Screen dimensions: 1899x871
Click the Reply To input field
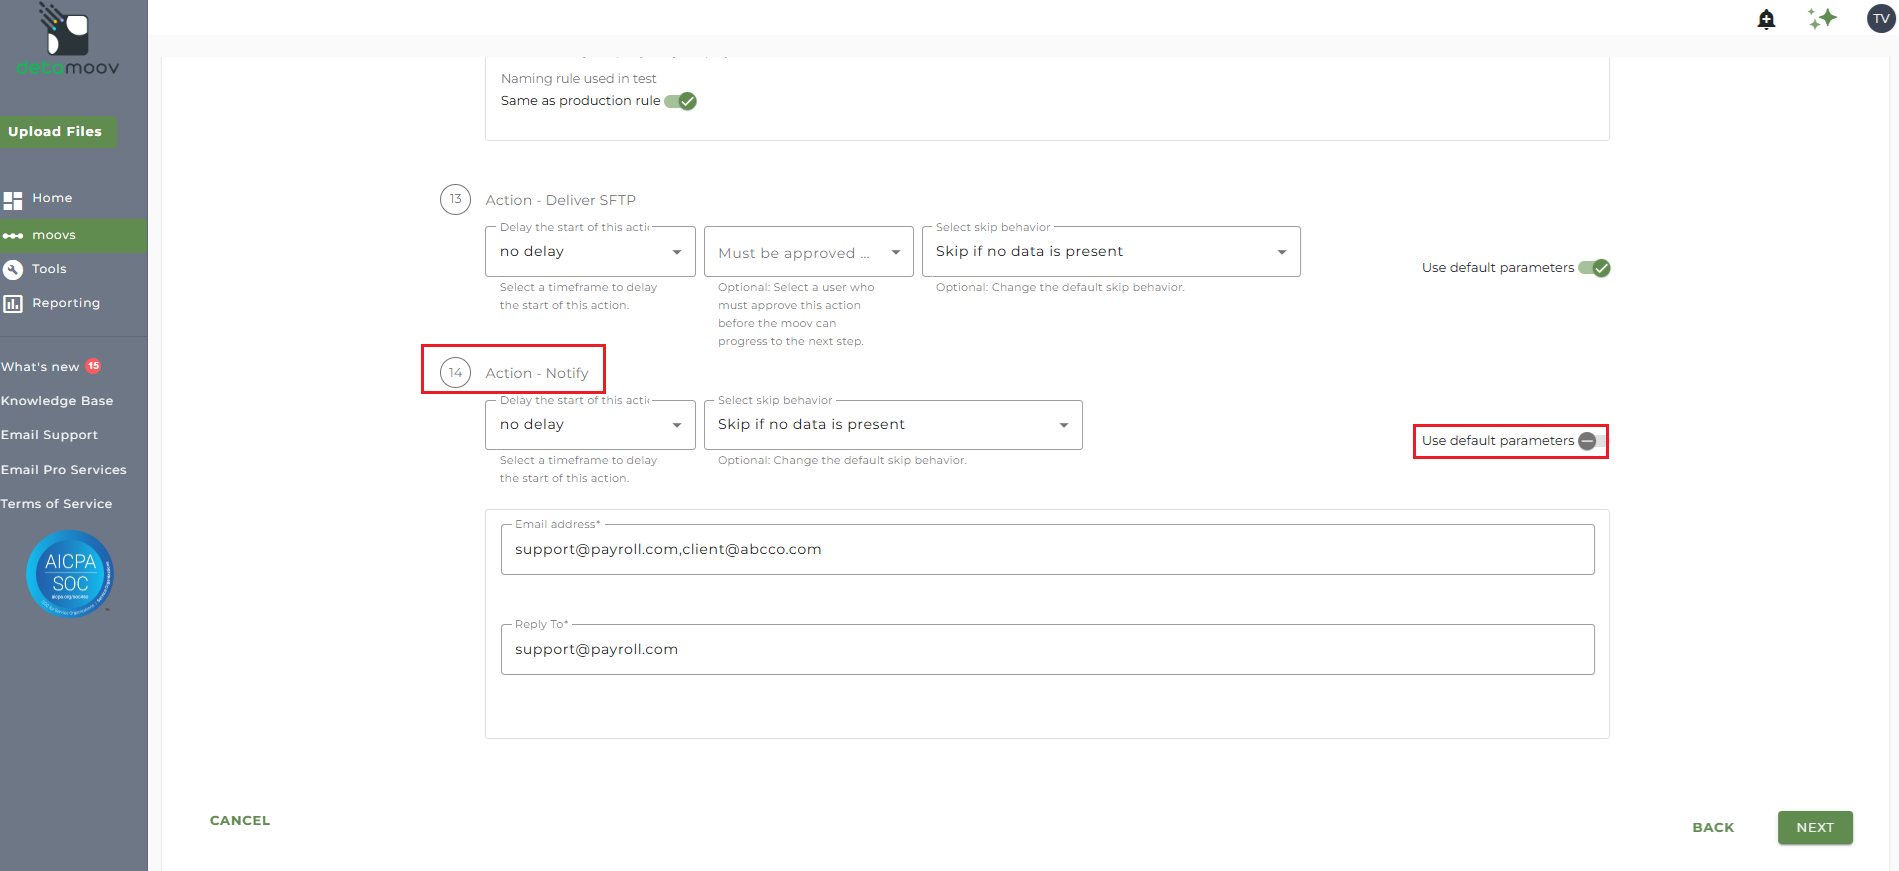[1047, 650]
